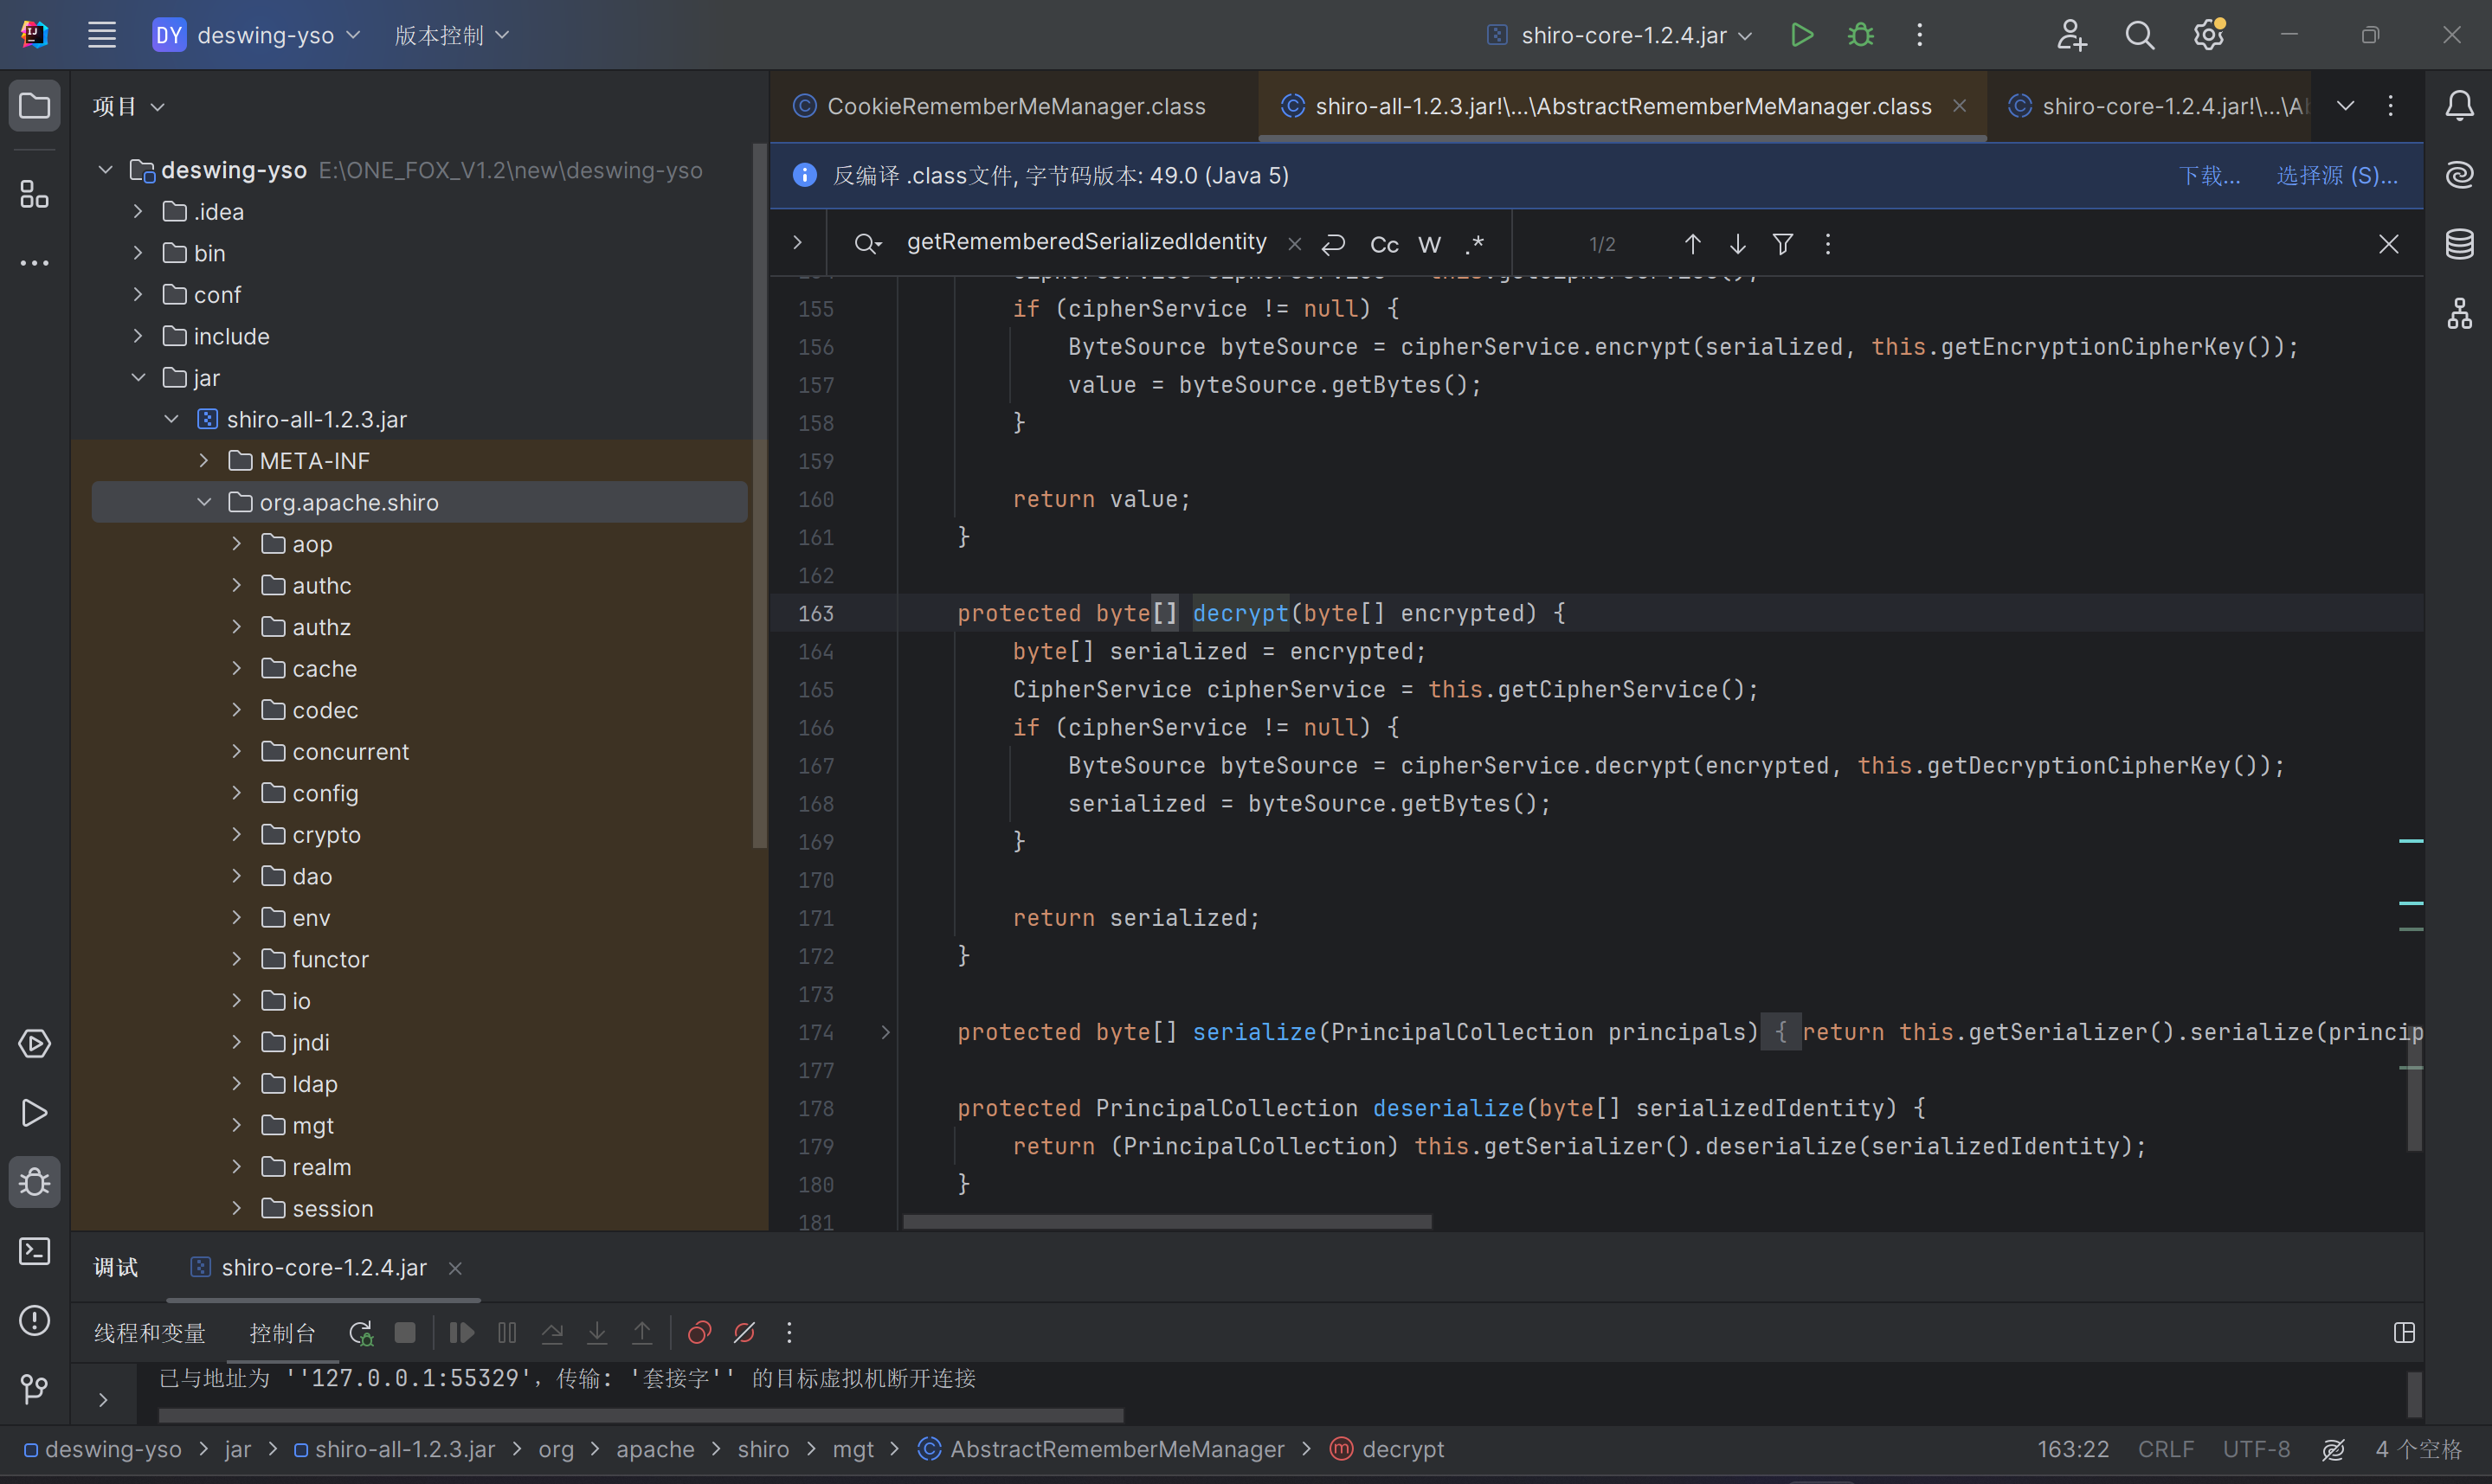
Task: Toggle Regex search option
Action: (1475, 244)
